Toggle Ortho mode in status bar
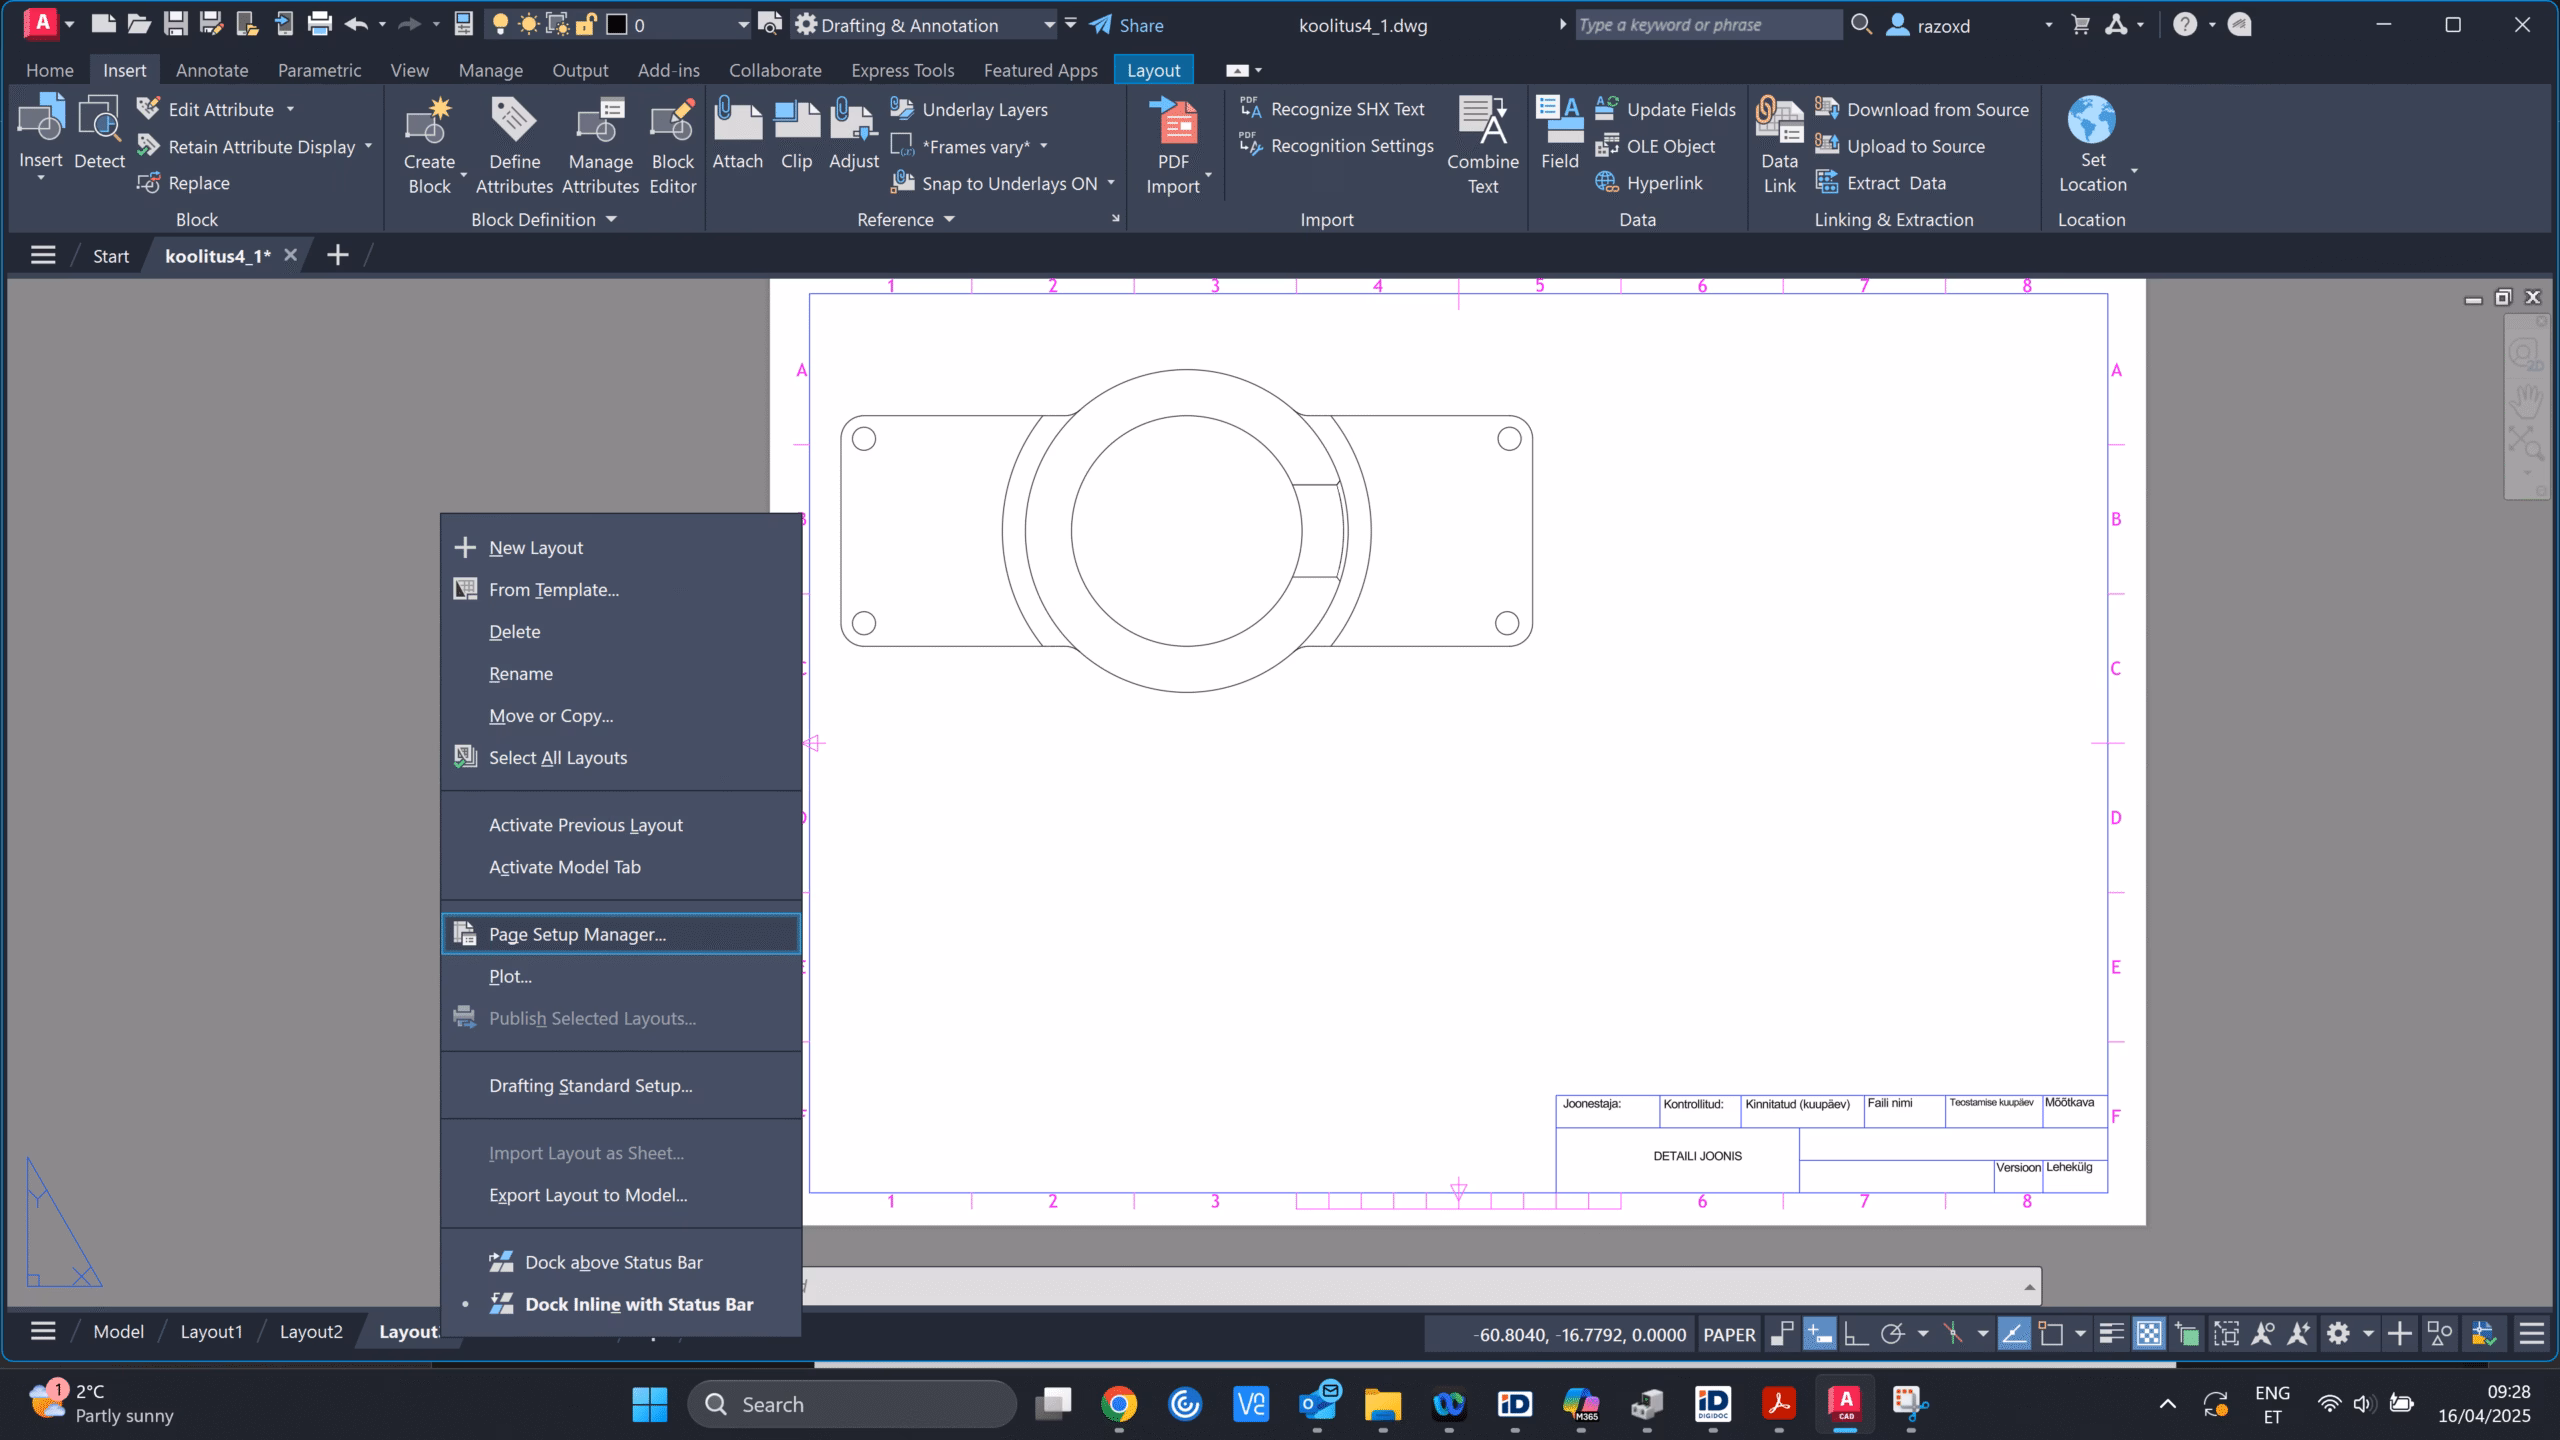 [1856, 1334]
